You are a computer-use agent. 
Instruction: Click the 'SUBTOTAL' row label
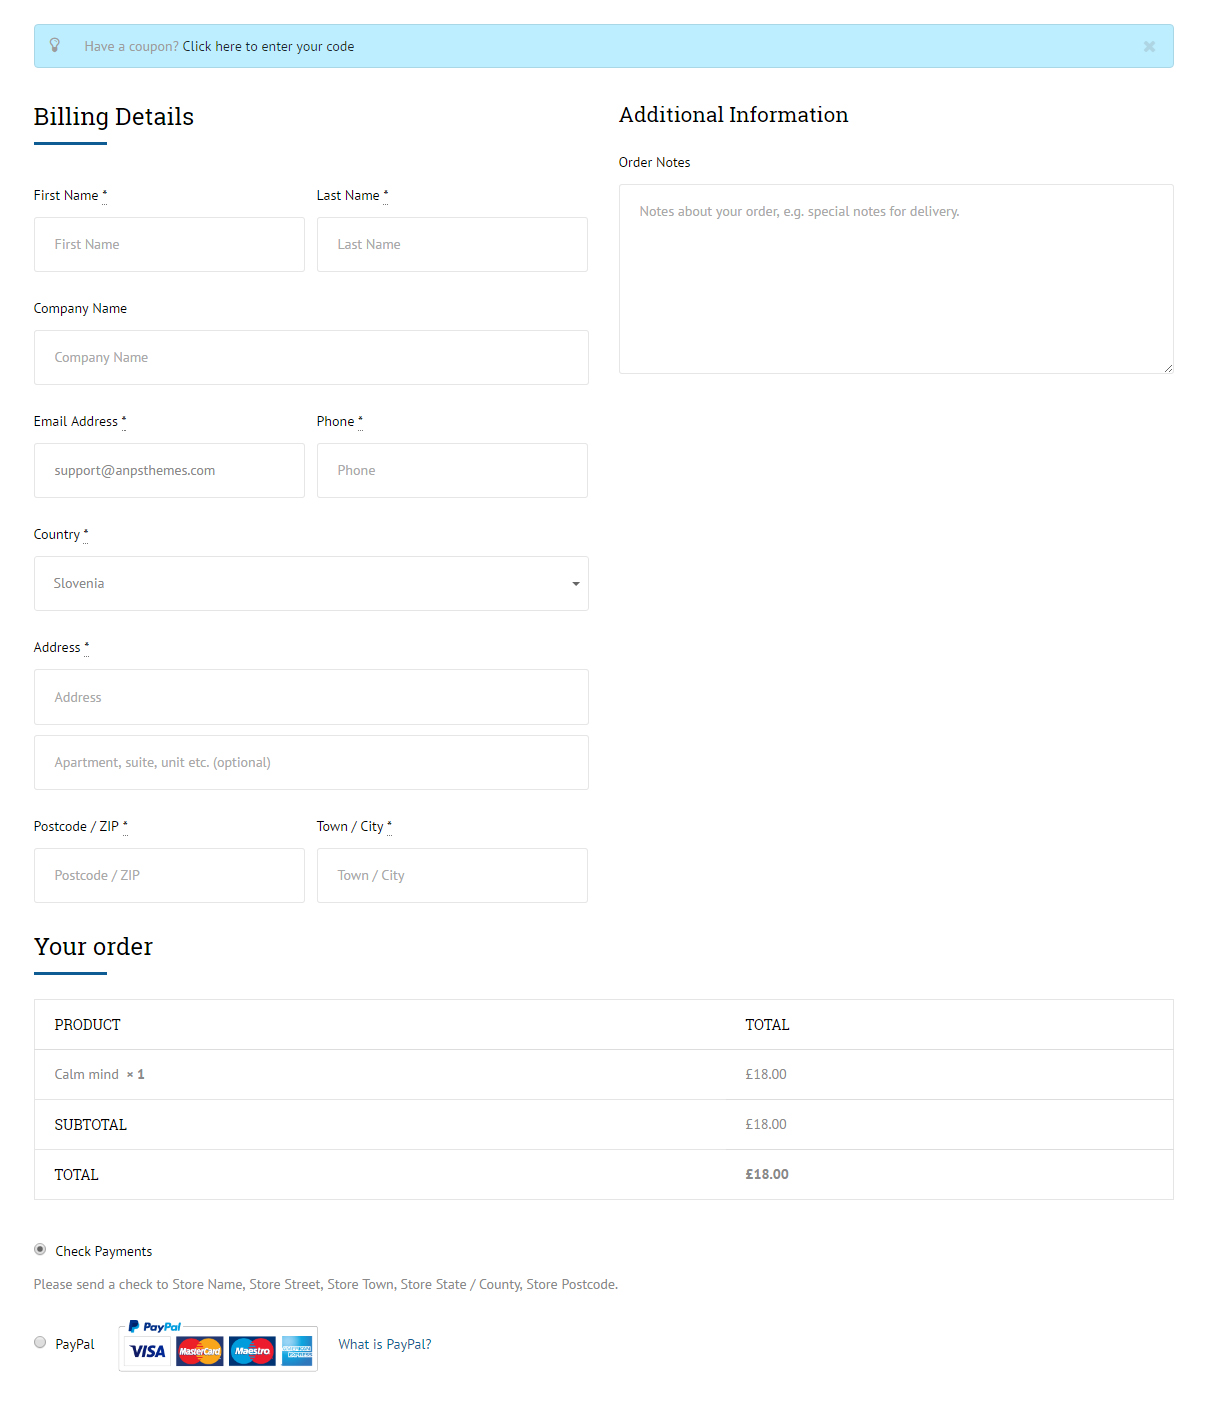point(91,1125)
